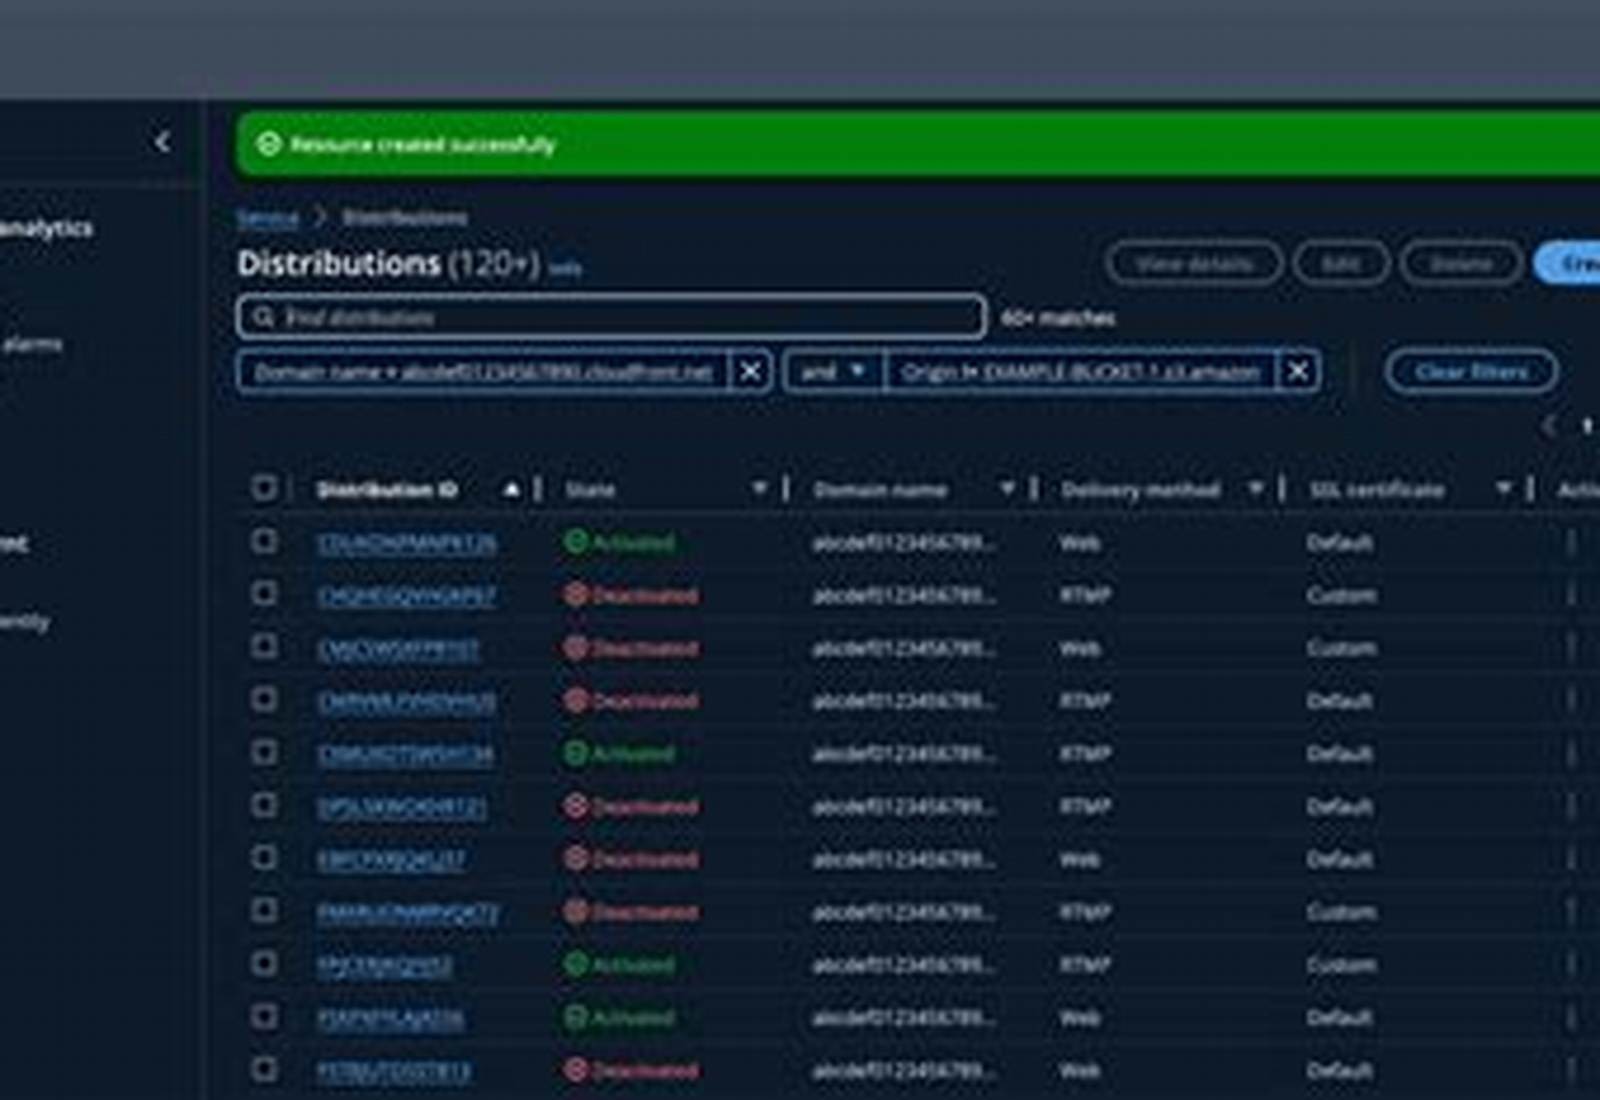The width and height of the screenshot is (1600, 1100).
Task: Toggle the select-all checkbox in table header
Action: pyautogui.click(x=264, y=488)
